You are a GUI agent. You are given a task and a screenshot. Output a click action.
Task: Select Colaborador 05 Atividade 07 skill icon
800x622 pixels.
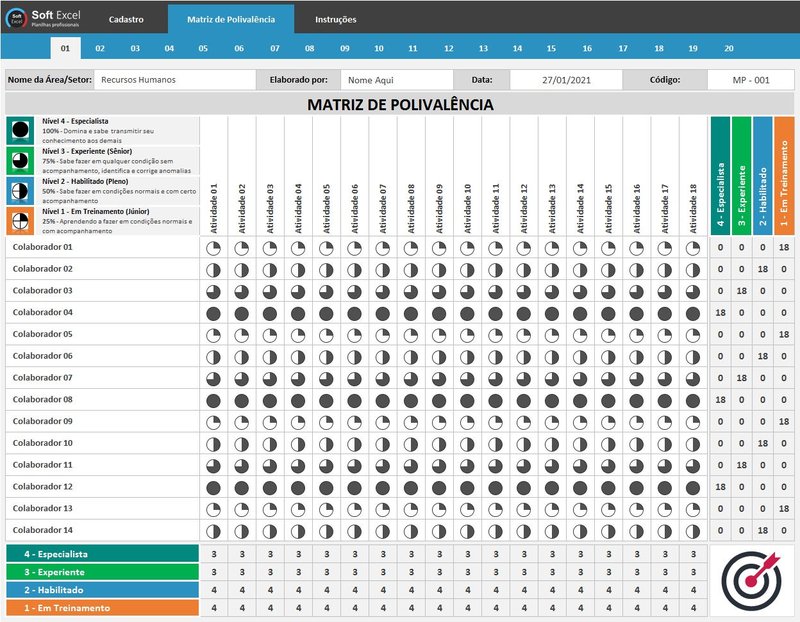(x=383, y=335)
